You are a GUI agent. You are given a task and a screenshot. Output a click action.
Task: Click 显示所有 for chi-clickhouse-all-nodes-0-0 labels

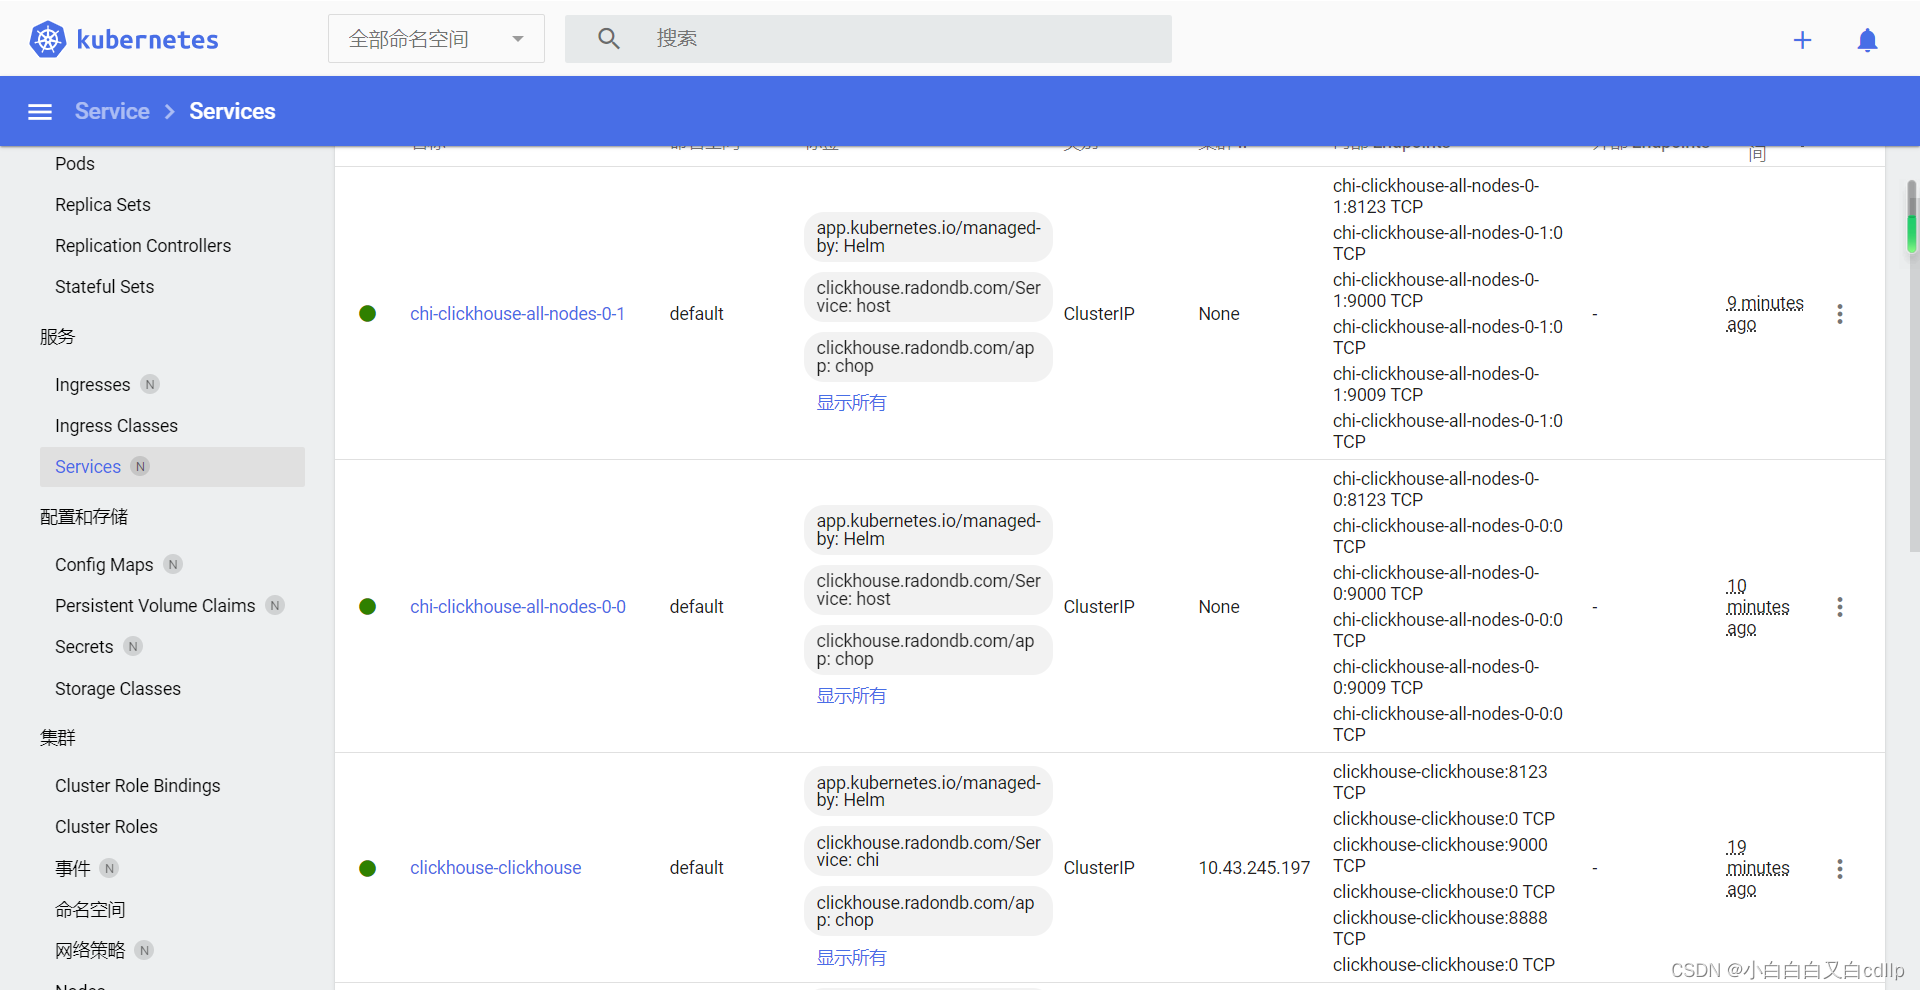point(851,696)
